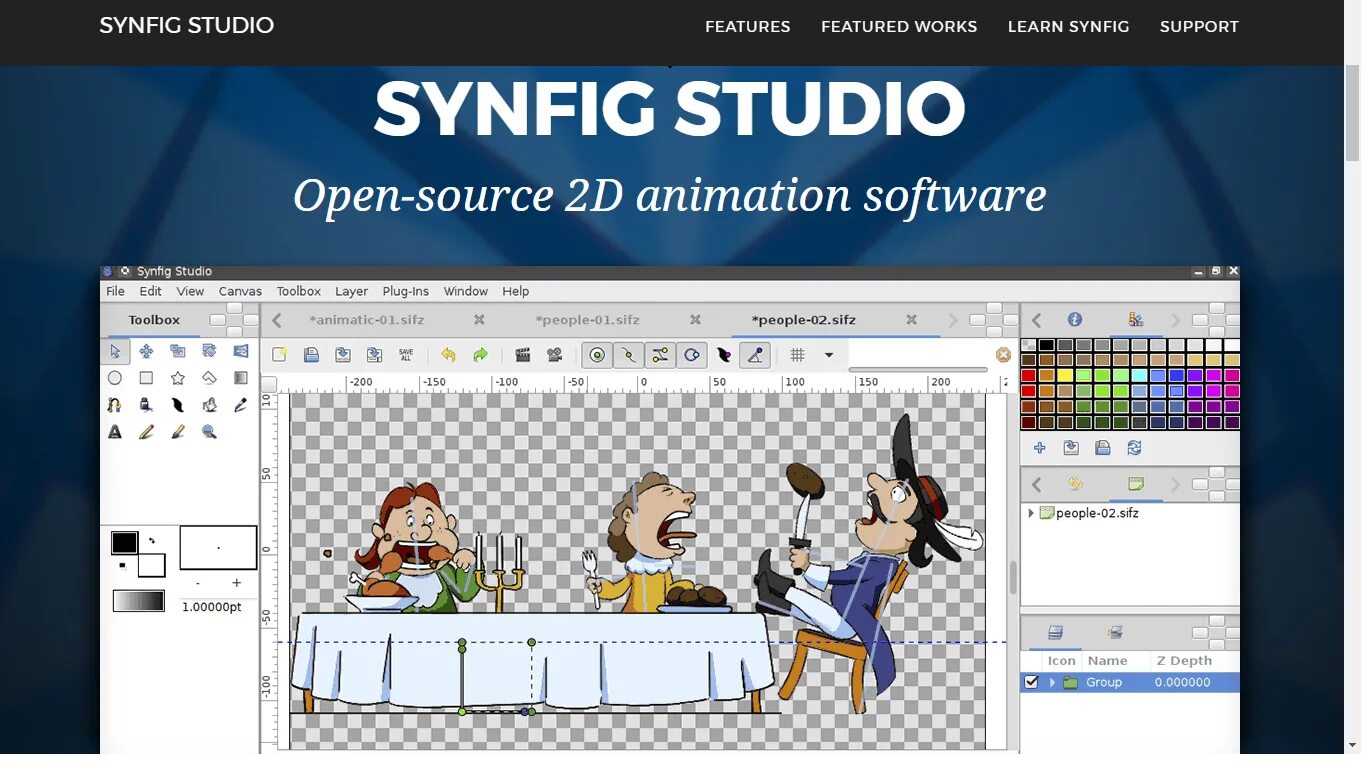Screen dimensions: 1366x768
Task: Select the Smooth Move tool
Action: 146,351
